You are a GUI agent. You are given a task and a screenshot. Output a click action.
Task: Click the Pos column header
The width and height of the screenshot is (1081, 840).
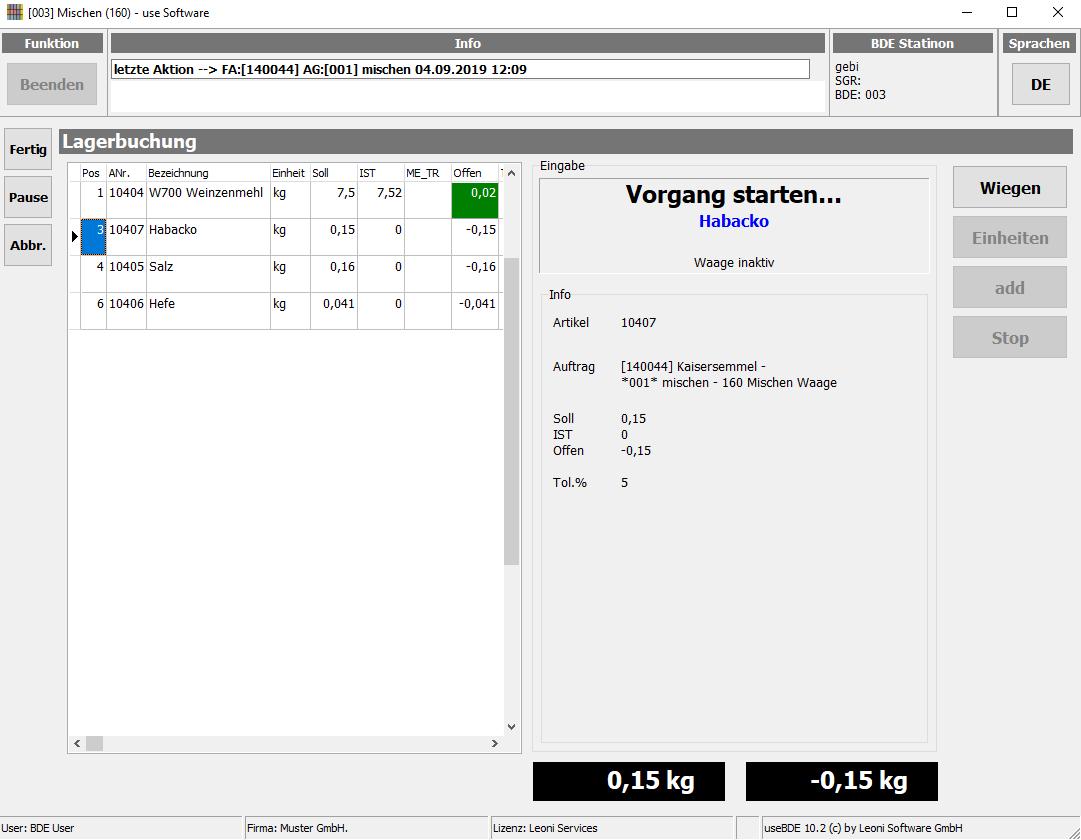click(x=93, y=173)
